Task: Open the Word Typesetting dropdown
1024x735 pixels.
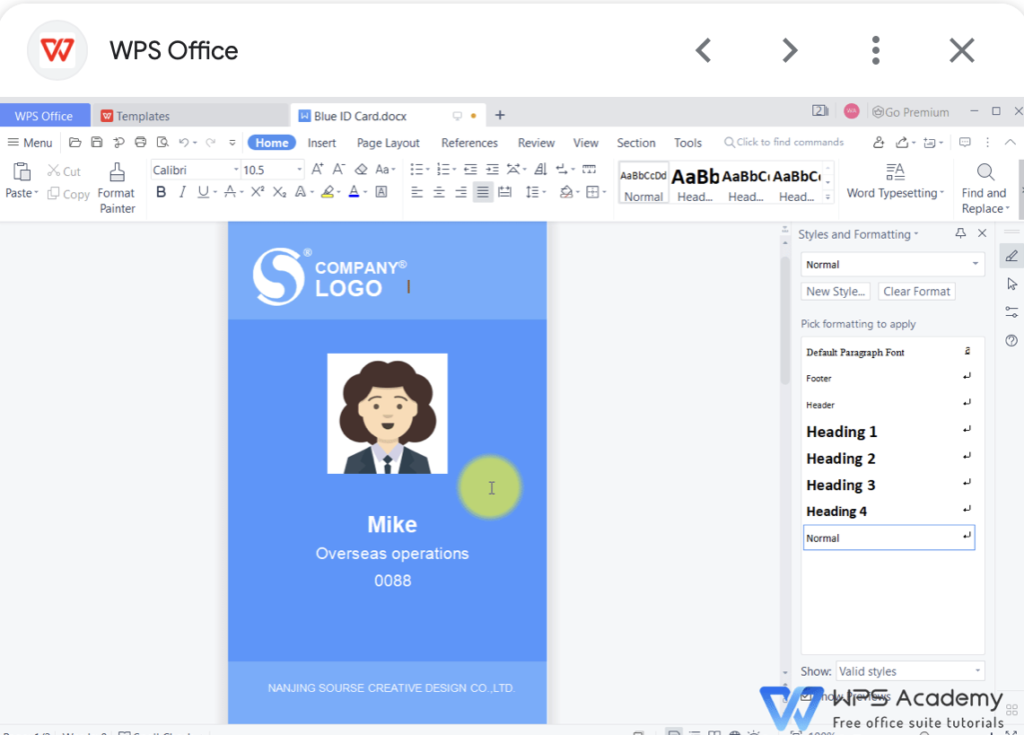Action: [895, 193]
